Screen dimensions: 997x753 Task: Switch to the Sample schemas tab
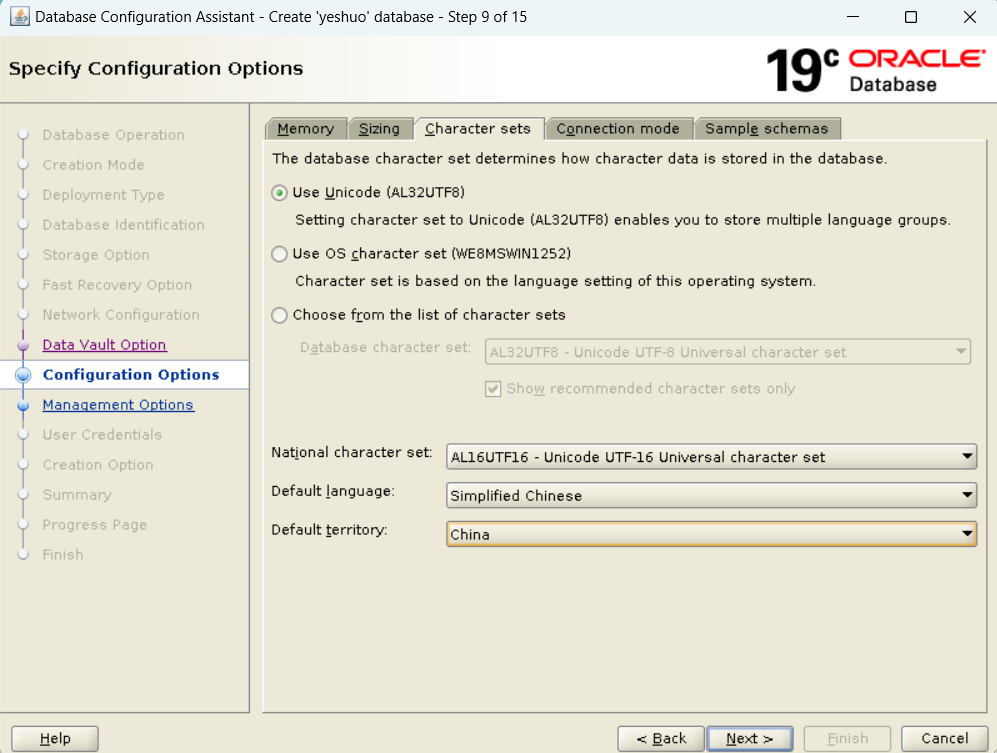pos(767,128)
